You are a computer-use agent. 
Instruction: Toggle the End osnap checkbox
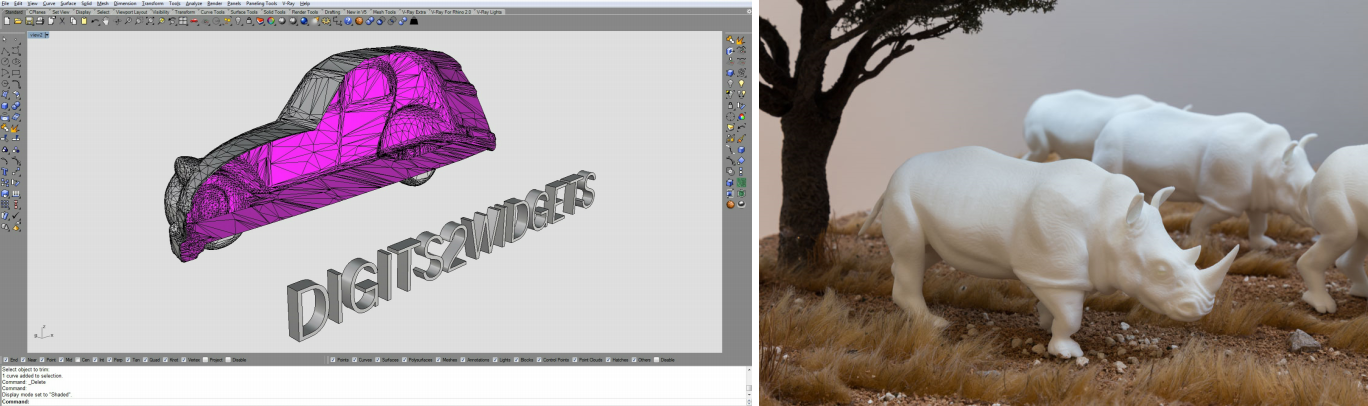(6, 360)
